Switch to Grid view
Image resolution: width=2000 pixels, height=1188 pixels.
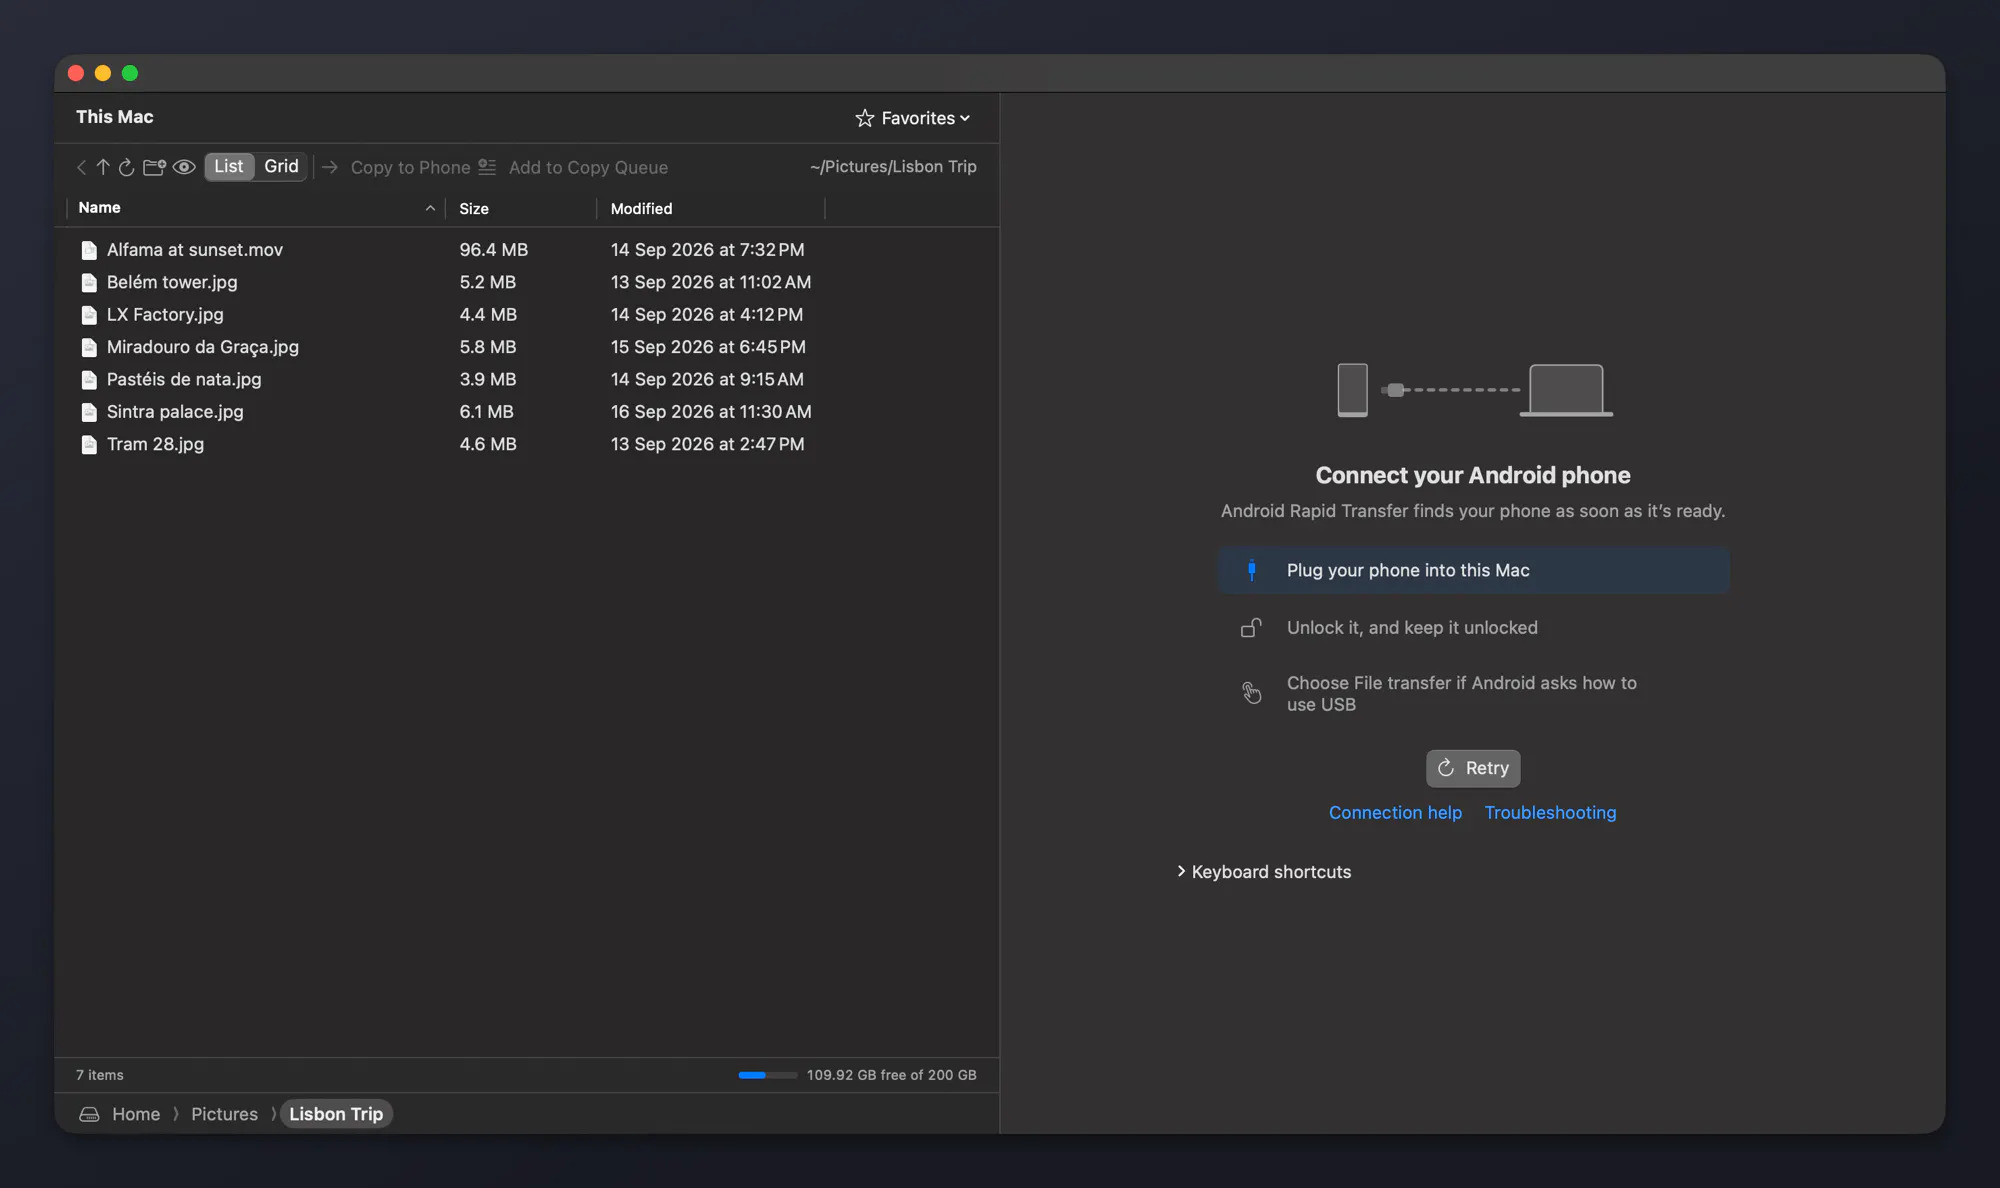pos(281,166)
